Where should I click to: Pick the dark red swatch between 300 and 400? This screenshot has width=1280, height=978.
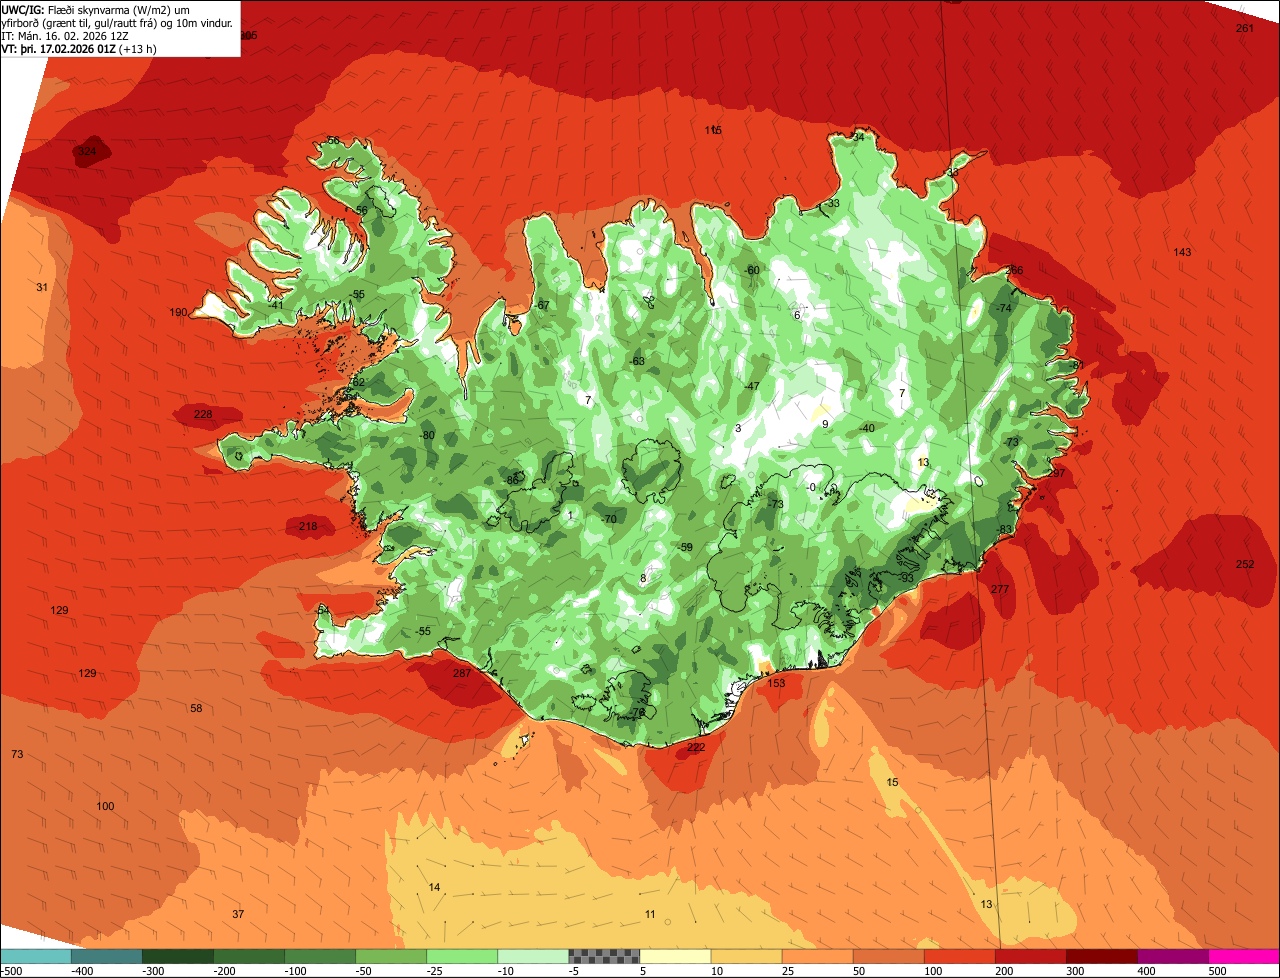pyautogui.click(x=1102, y=956)
